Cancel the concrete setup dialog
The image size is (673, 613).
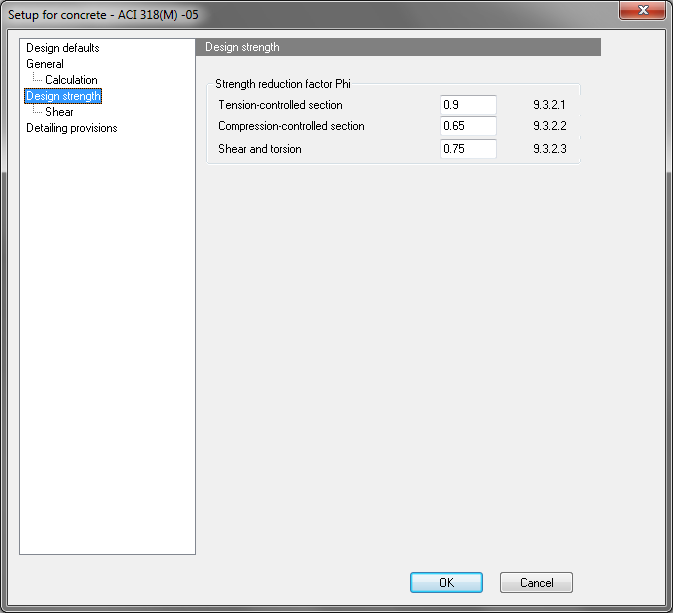536,583
